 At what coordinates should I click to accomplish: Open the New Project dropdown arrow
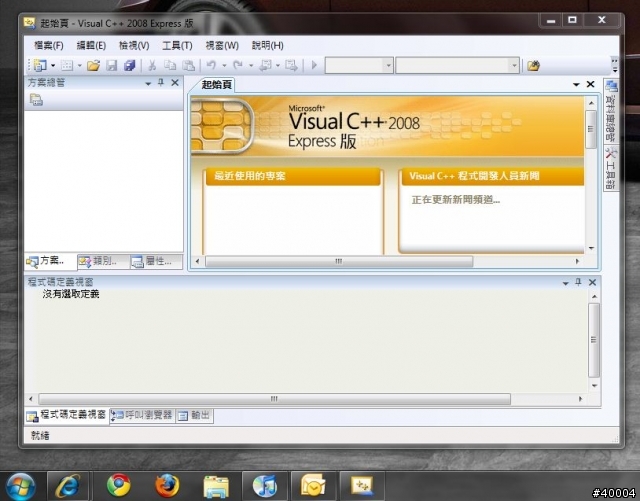pos(53,65)
